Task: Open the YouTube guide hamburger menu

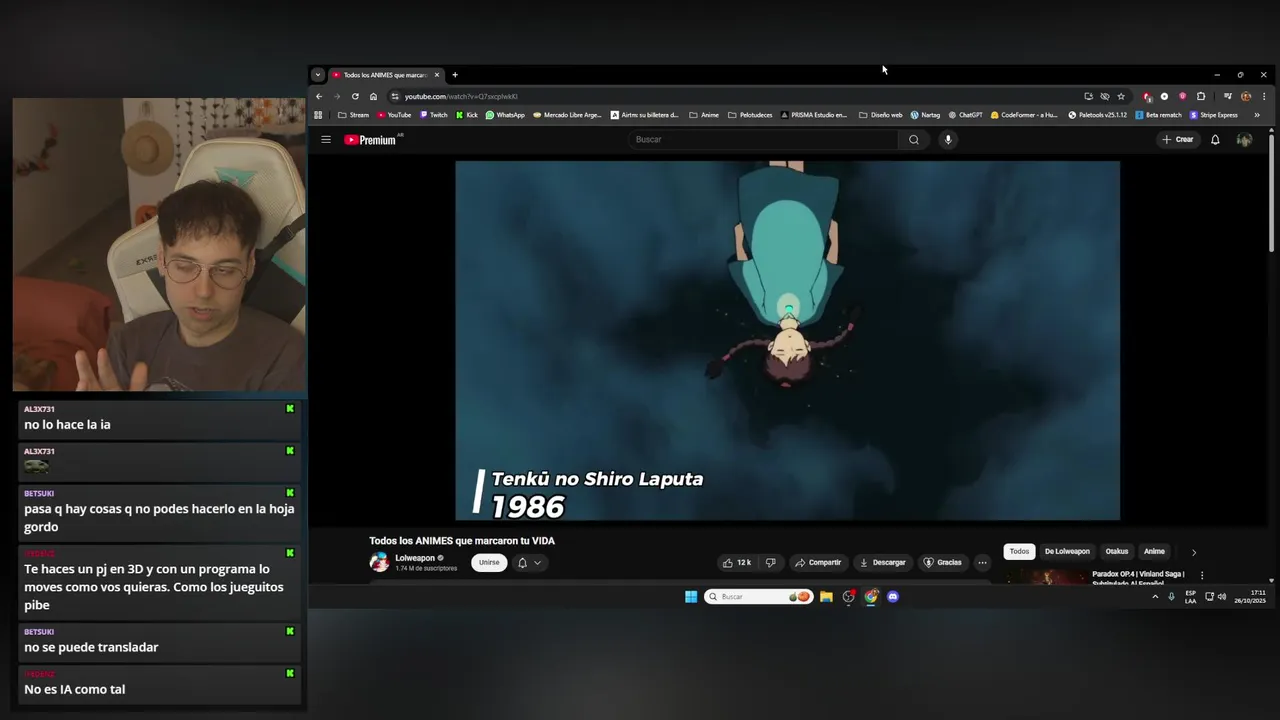Action: coord(326,140)
